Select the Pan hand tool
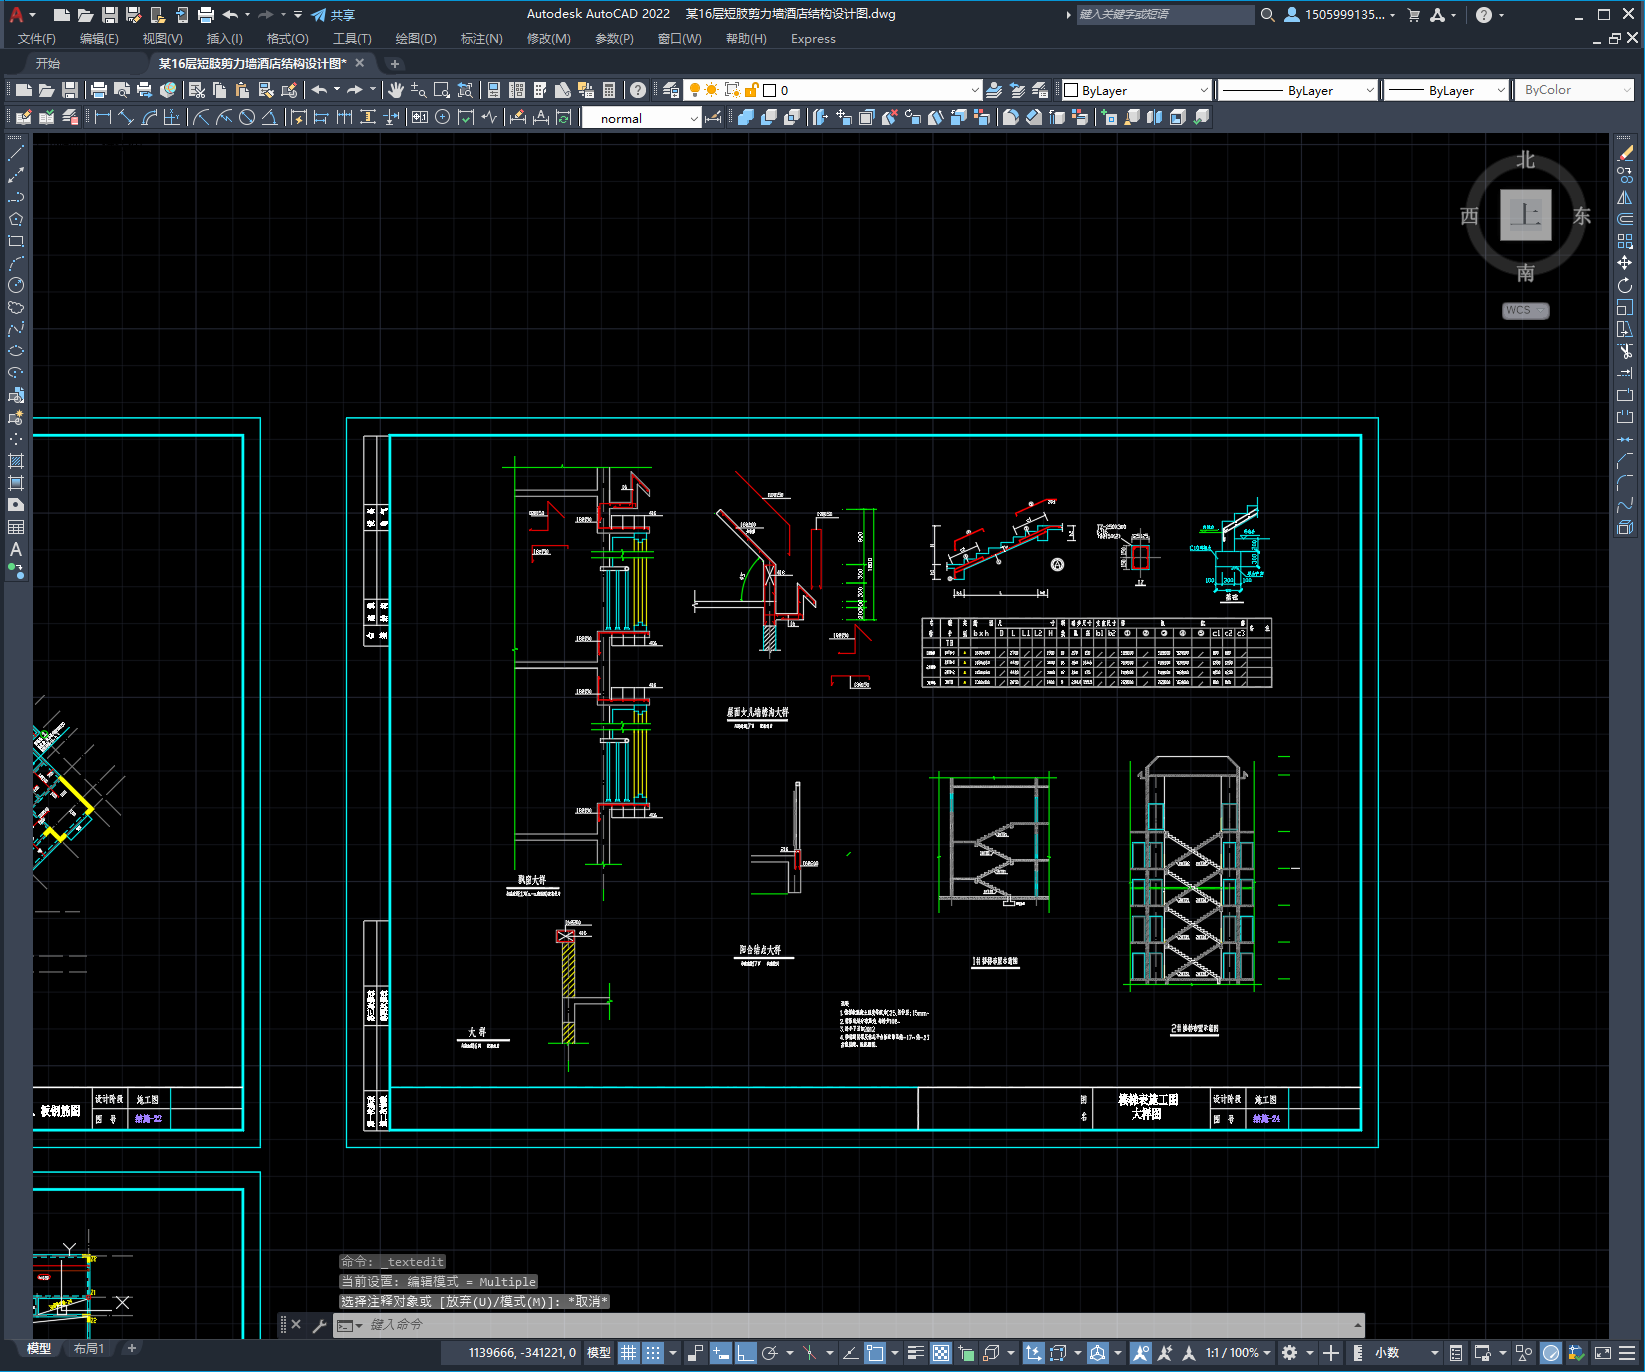This screenshot has height=1372, width=1645. pyautogui.click(x=396, y=90)
